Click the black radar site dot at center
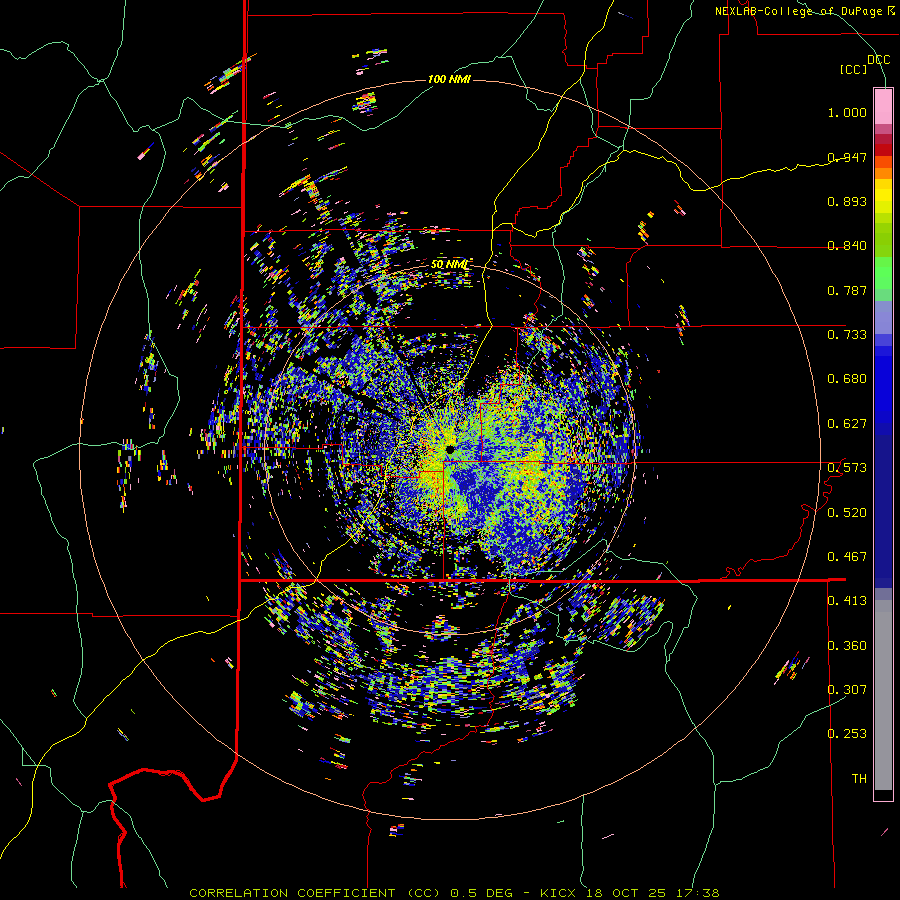The width and height of the screenshot is (900, 900). pos(450,449)
